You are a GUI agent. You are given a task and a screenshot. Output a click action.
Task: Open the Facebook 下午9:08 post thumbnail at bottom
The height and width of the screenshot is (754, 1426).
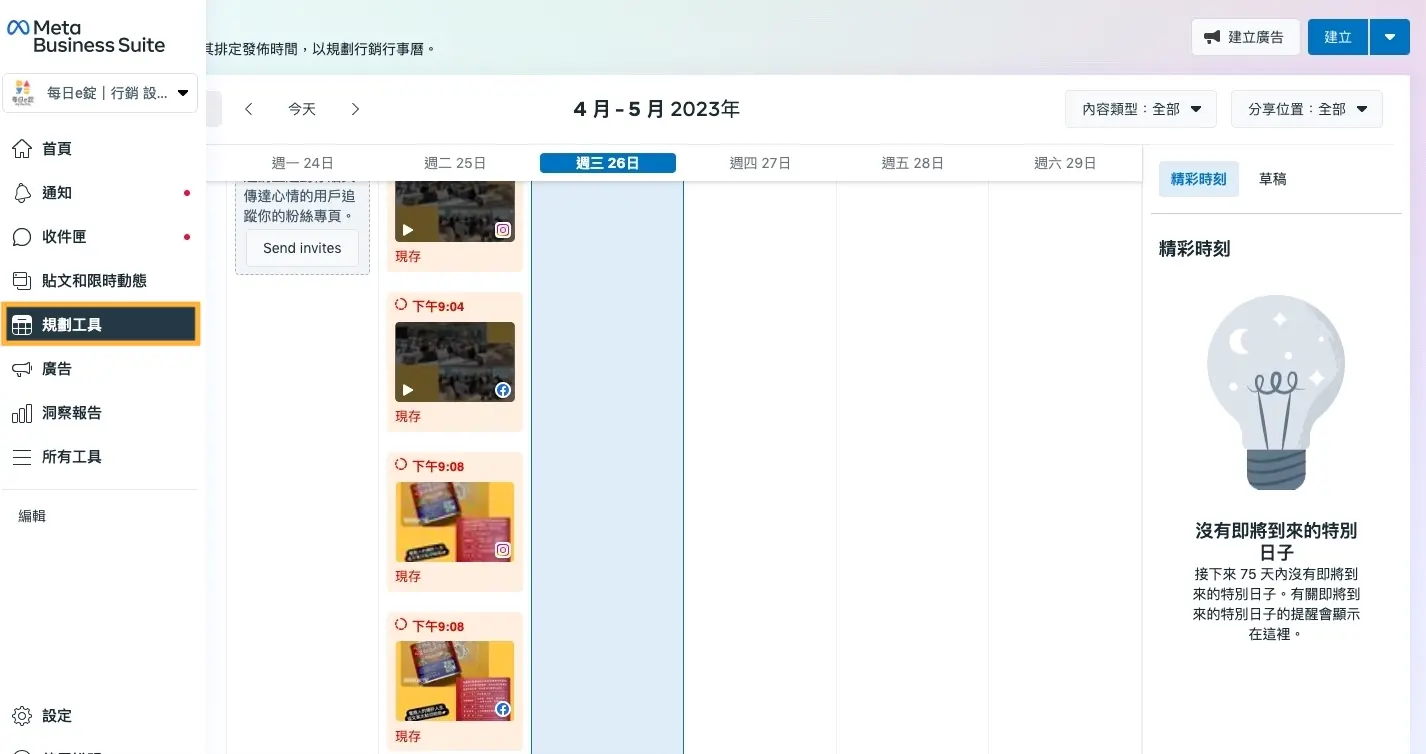[455, 682]
